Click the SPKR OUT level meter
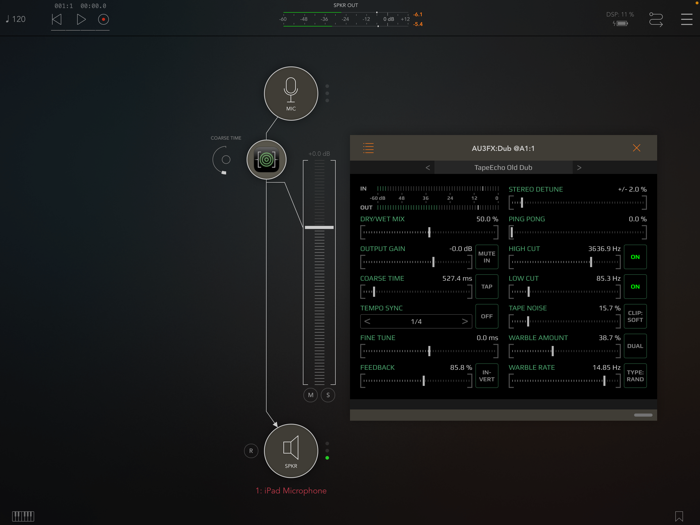Viewport: 700px width, 525px height. click(346, 19)
